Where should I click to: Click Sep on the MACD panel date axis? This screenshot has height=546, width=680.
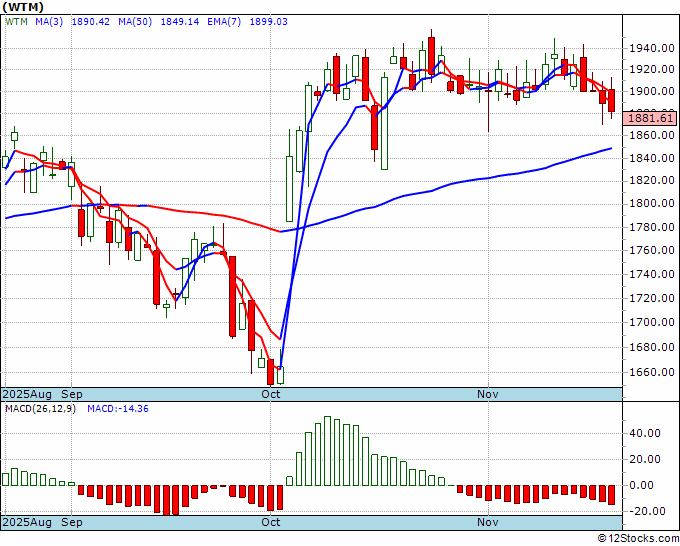point(72,522)
